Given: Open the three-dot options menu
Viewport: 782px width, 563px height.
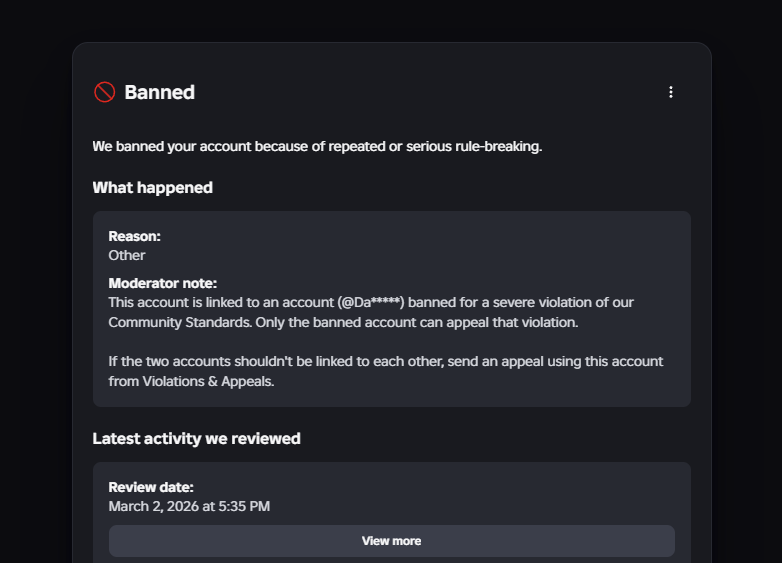Looking at the screenshot, I should (x=671, y=92).
